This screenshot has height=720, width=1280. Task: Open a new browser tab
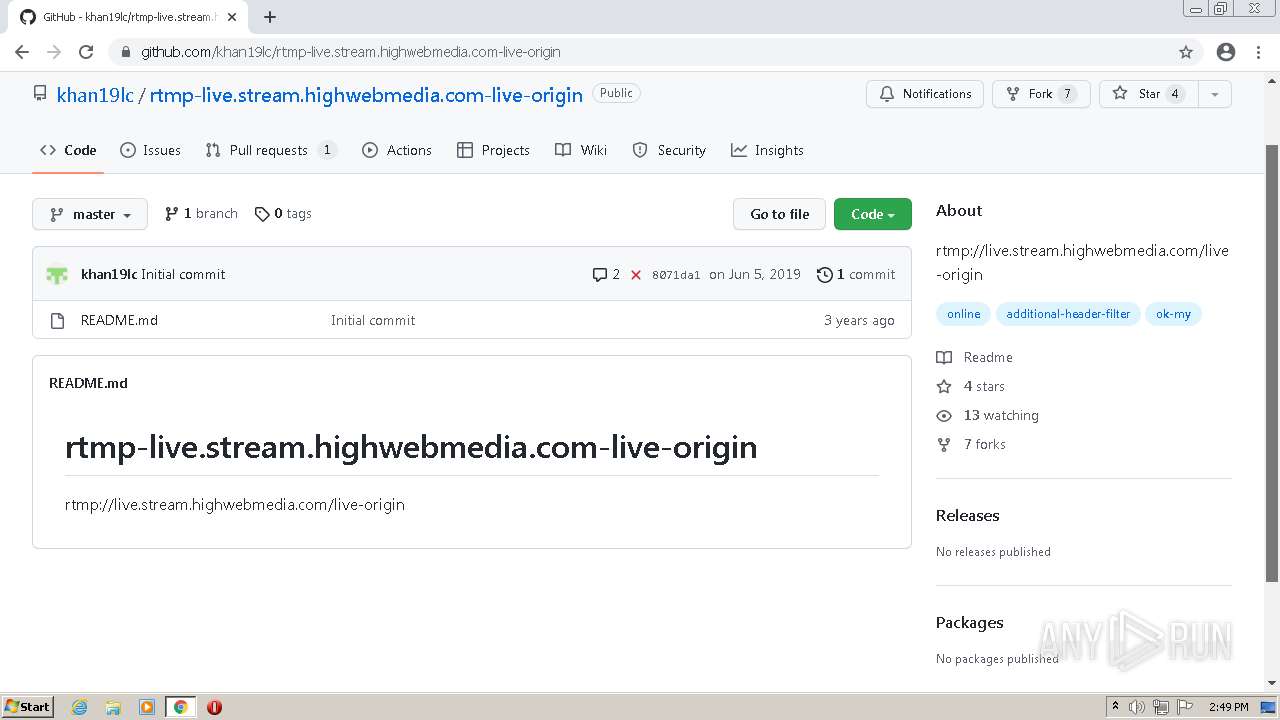270,17
